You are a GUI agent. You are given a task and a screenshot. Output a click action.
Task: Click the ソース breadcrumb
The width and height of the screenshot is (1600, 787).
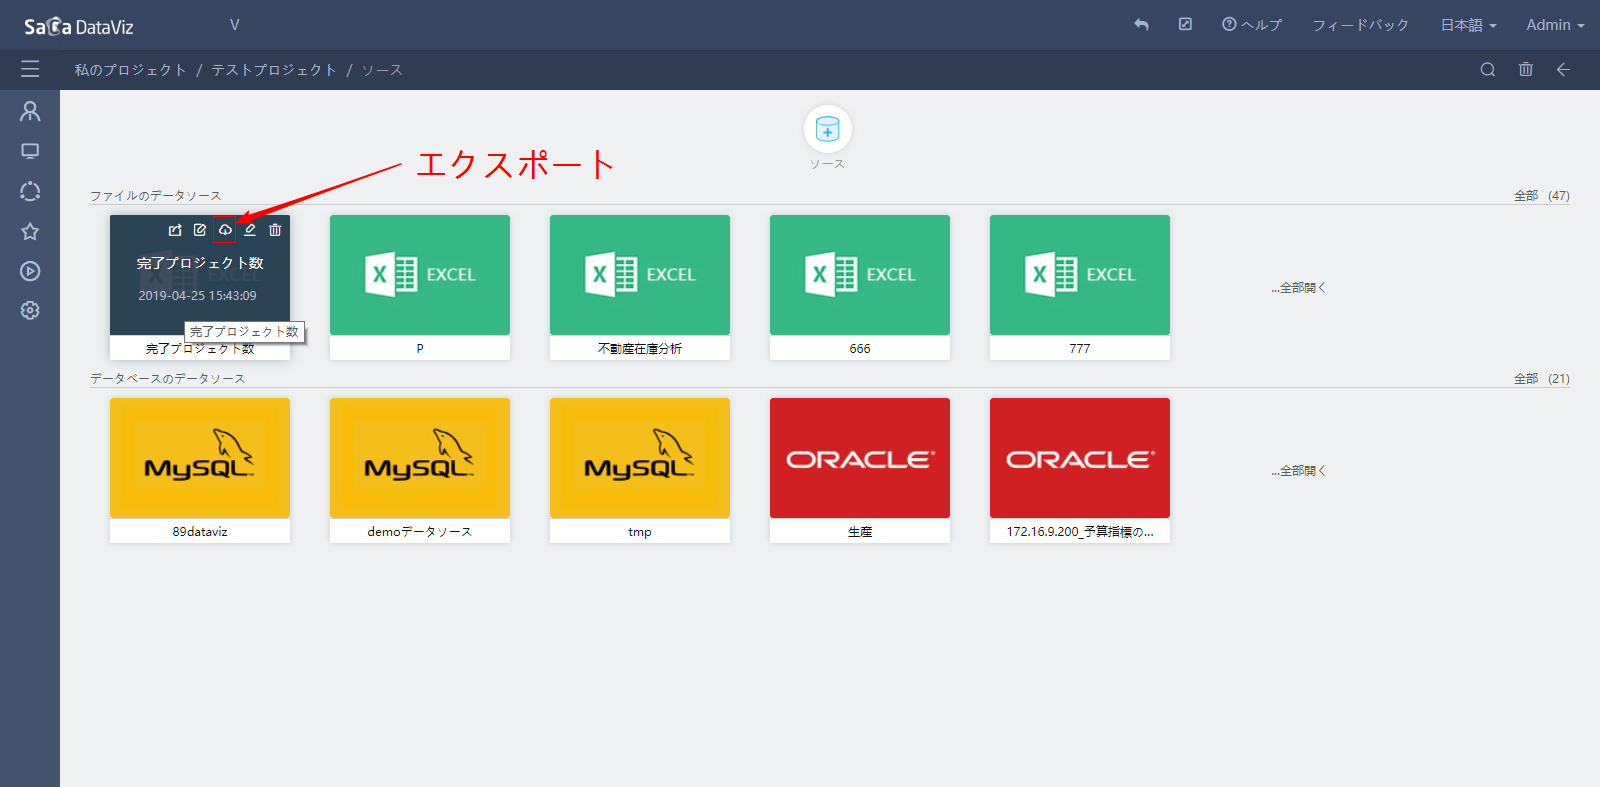tap(382, 70)
